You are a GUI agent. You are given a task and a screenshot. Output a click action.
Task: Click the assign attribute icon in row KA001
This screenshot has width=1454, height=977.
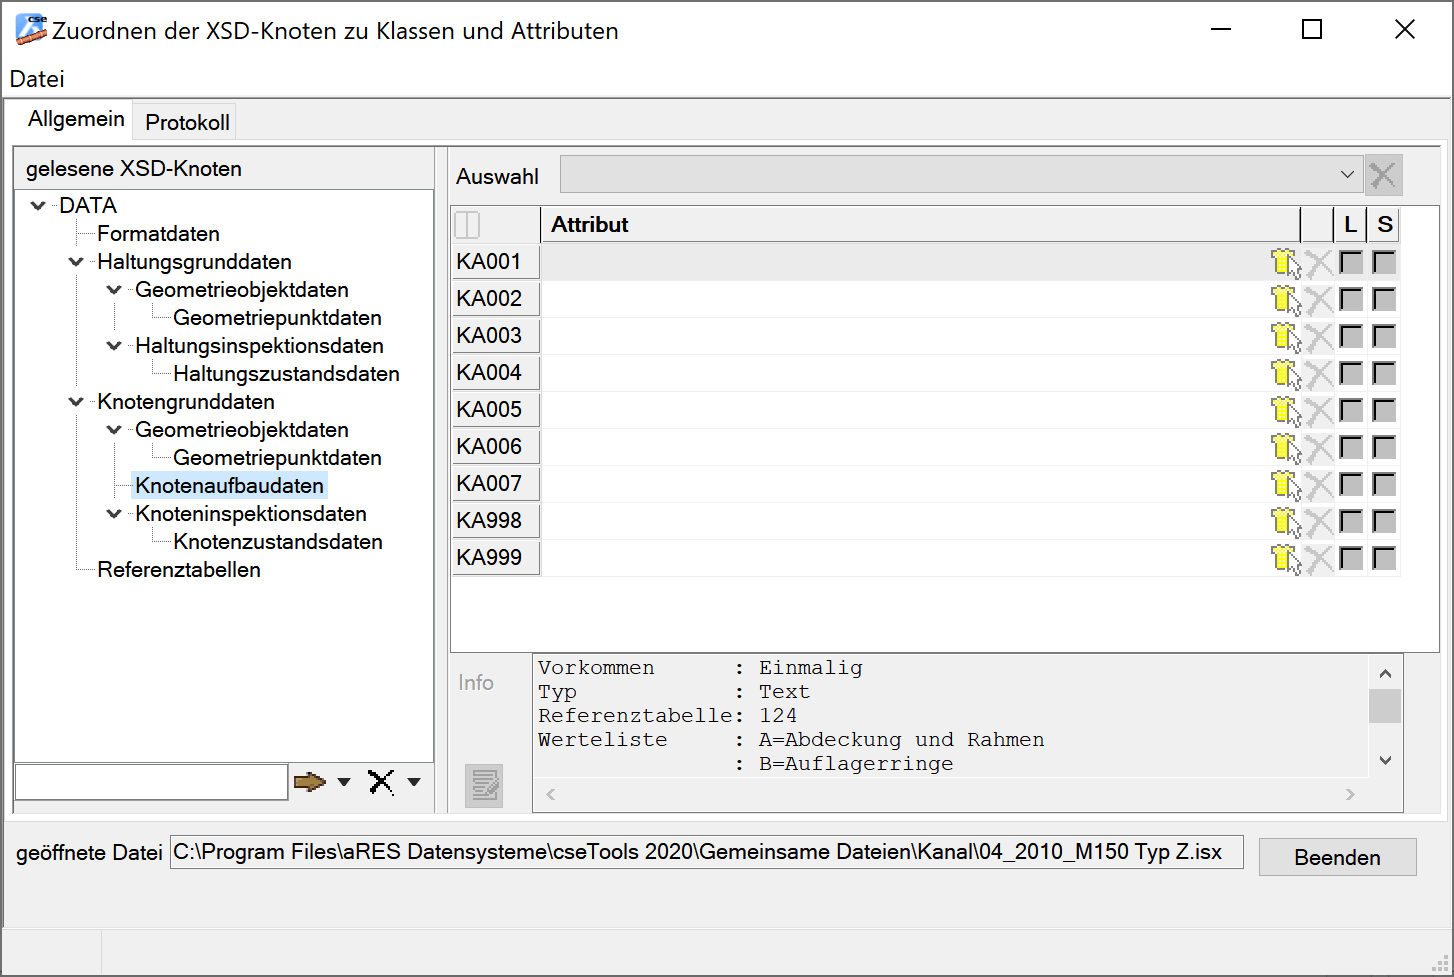pos(1285,263)
